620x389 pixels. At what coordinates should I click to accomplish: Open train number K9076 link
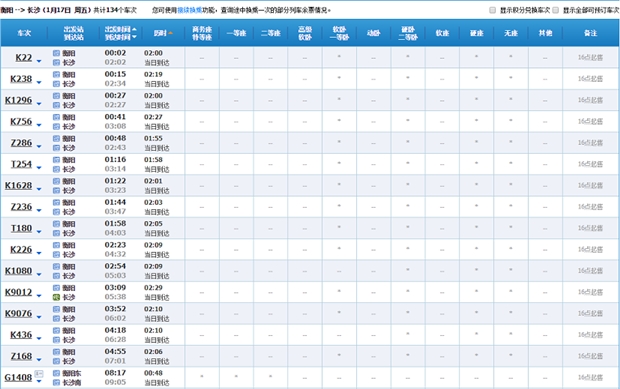pos(18,314)
